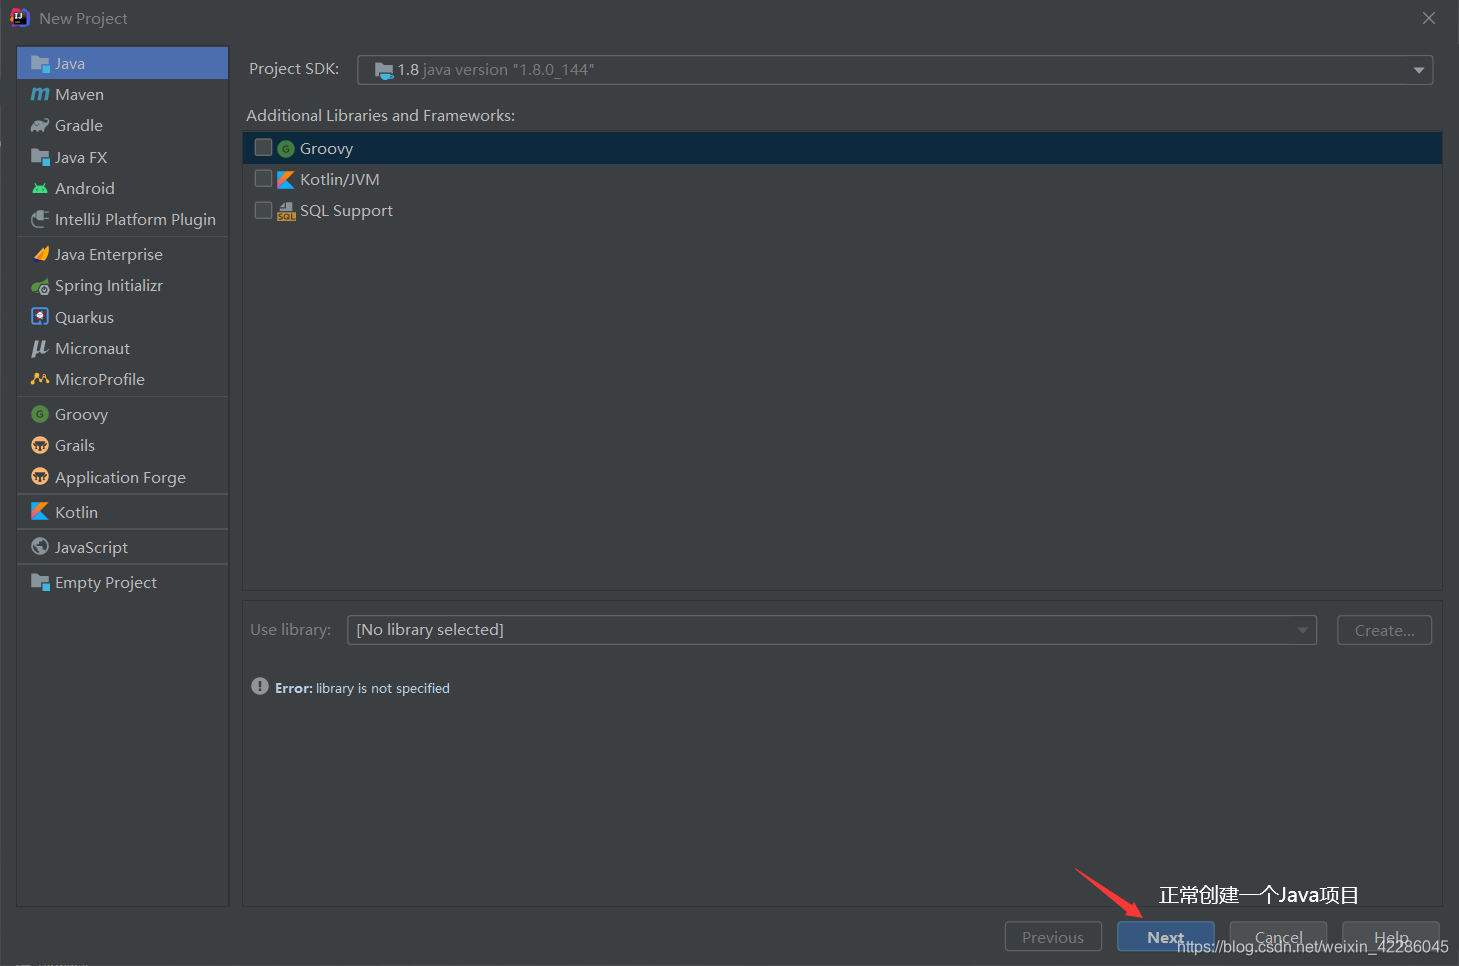Select Gradle project type
This screenshot has width=1459, height=966.
click(122, 125)
